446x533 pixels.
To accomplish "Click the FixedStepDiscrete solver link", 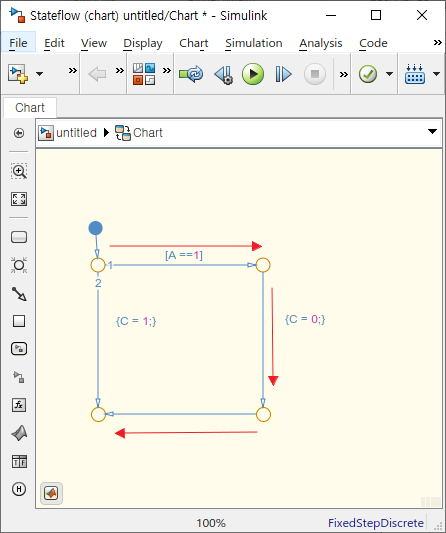I will (376, 523).
